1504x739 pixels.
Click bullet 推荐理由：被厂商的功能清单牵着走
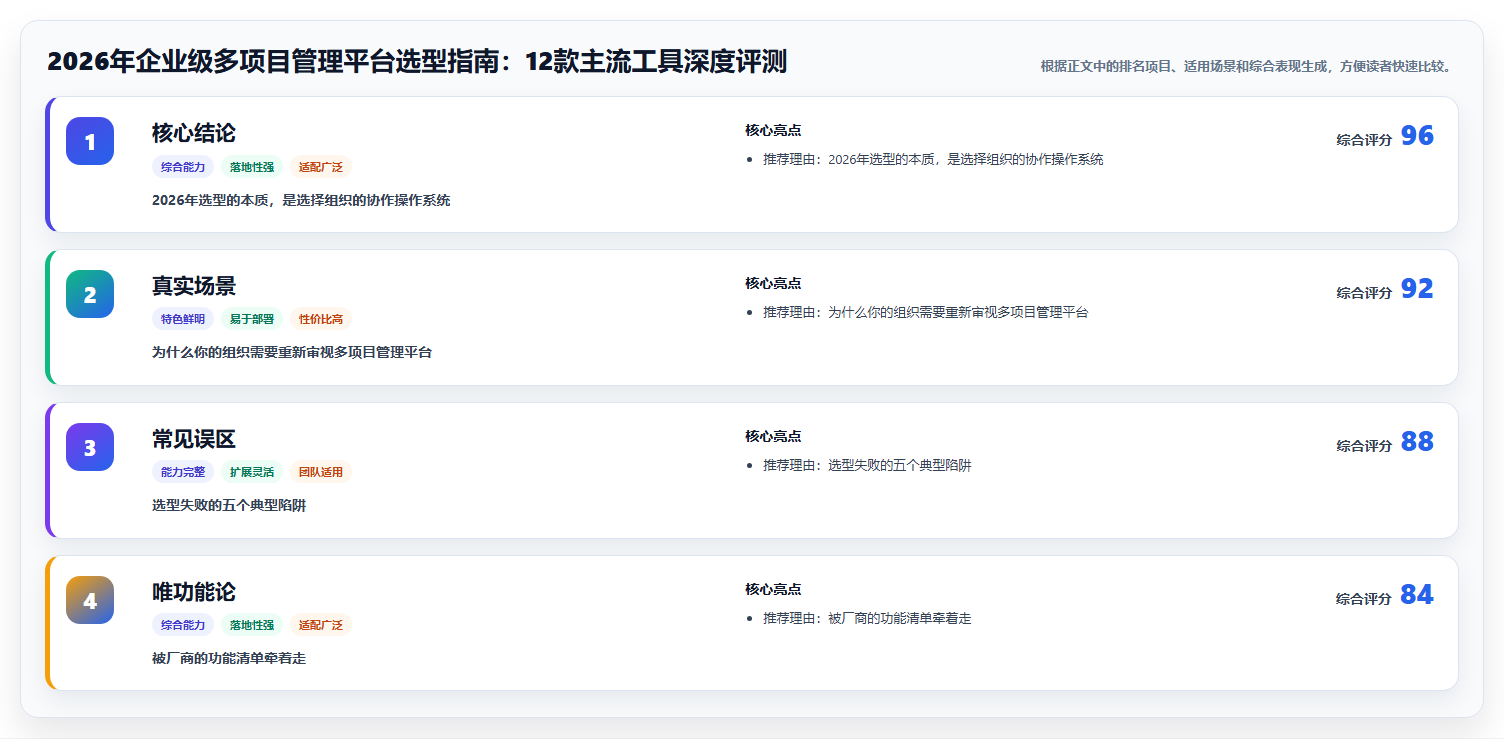point(867,619)
